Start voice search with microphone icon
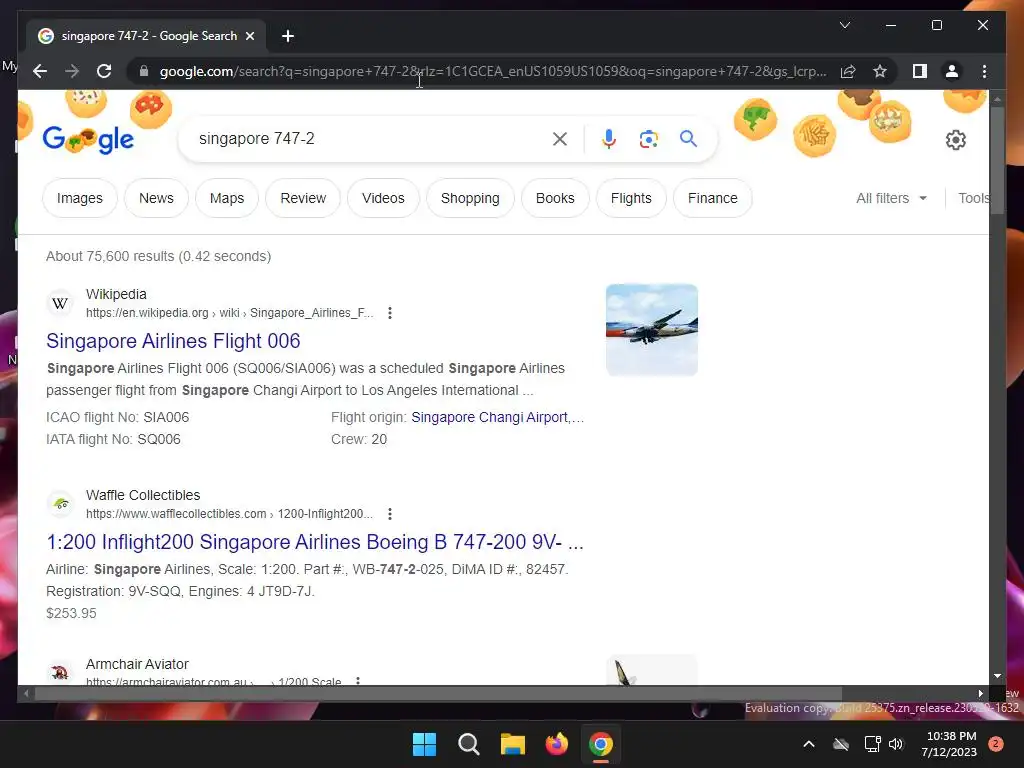The height and width of the screenshot is (768, 1024). pyautogui.click(x=609, y=138)
